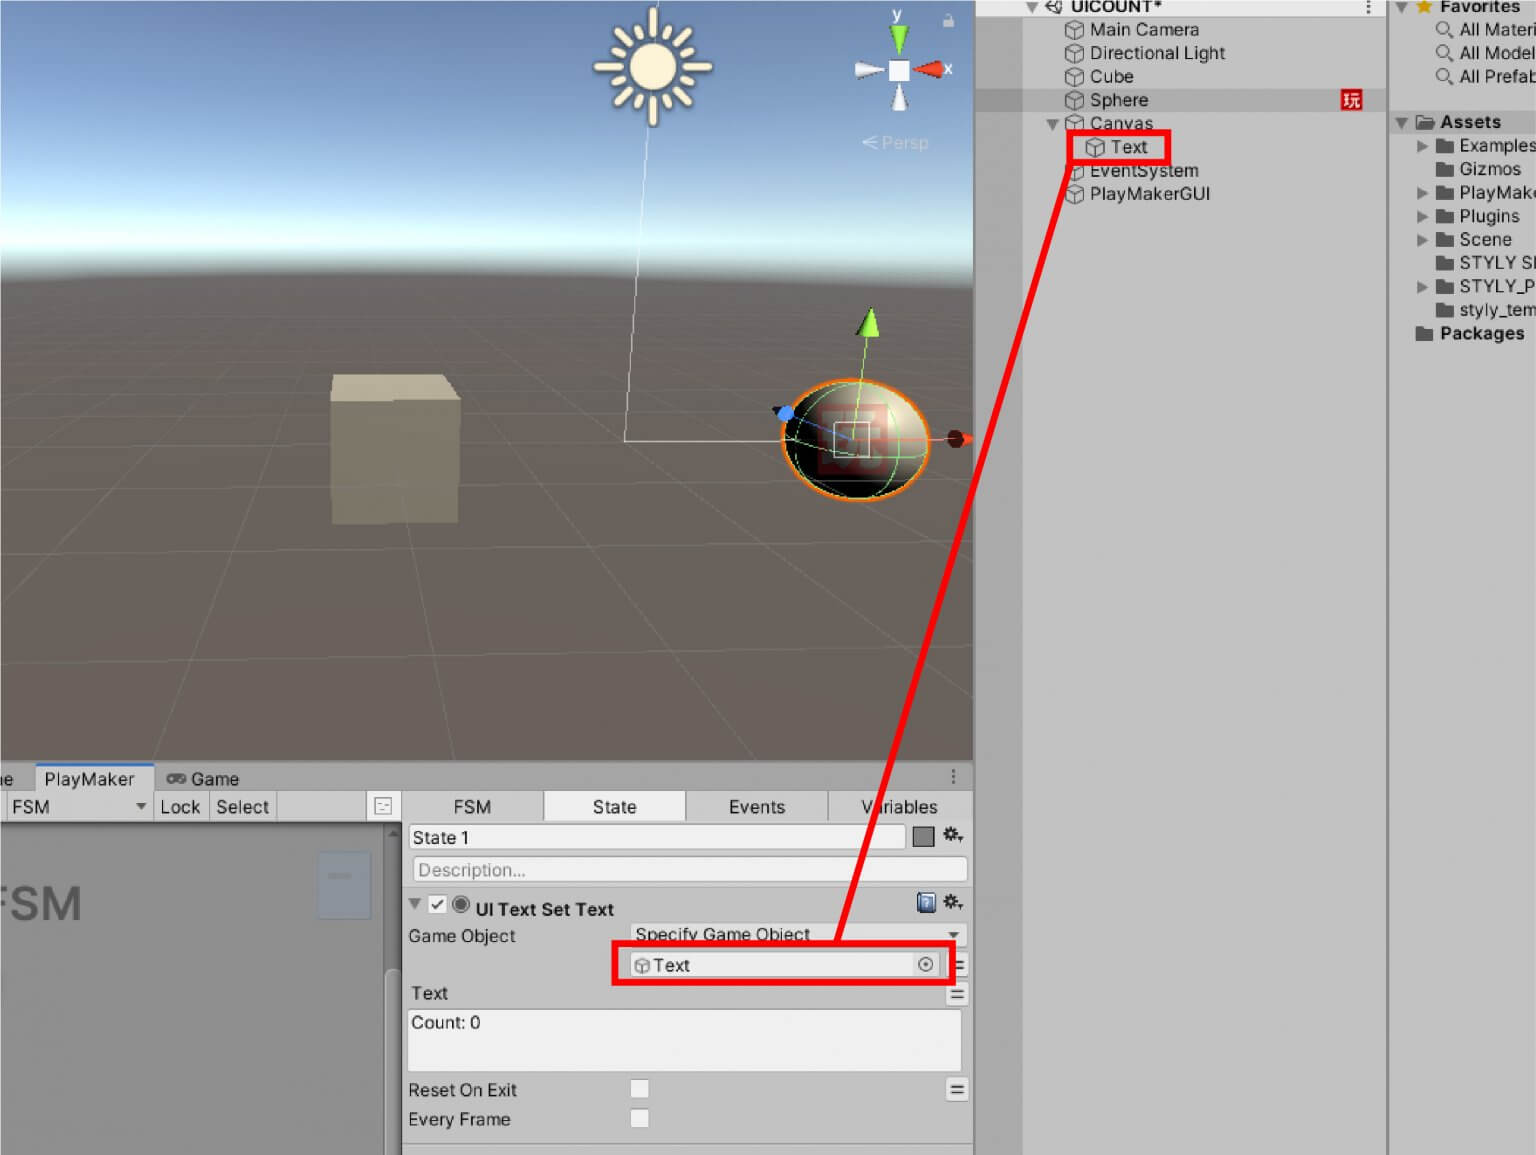Click the PlayMaker icon next to Sphere
Image resolution: width=1536 pixels, height=1155 pixels.
point(1350,100)
